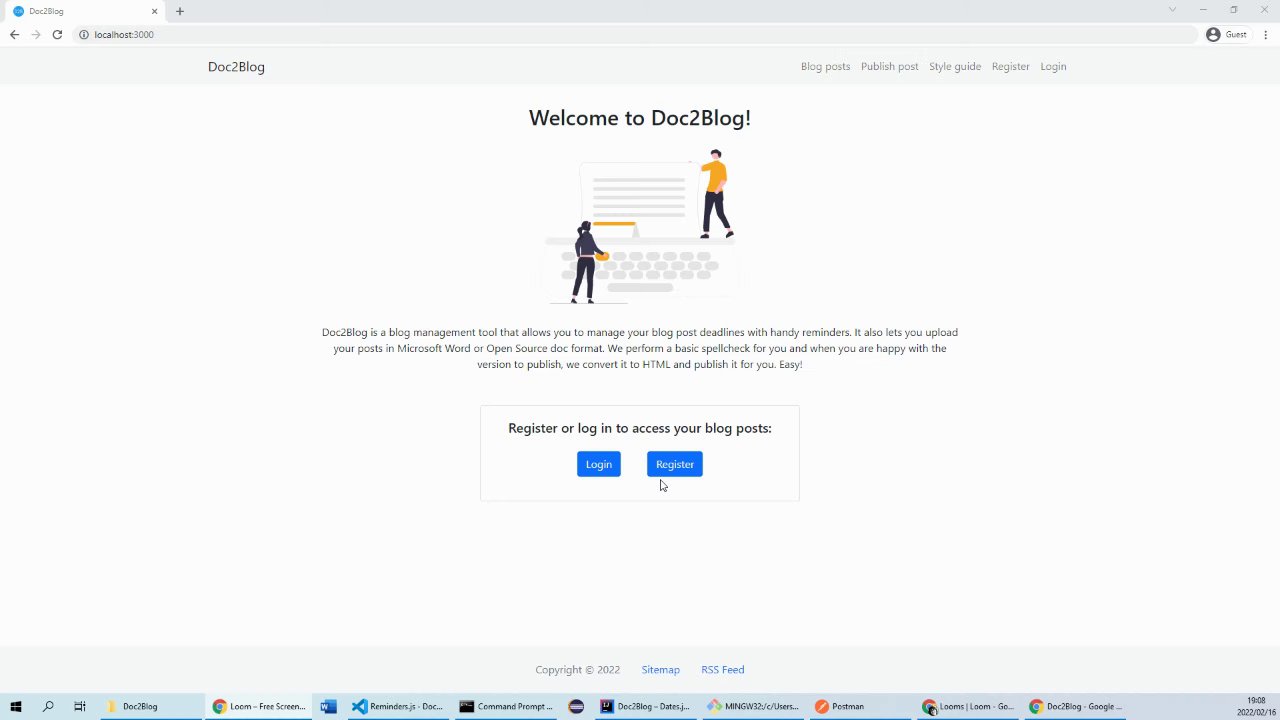Open Publish post in the navbar

pos(889,66)
